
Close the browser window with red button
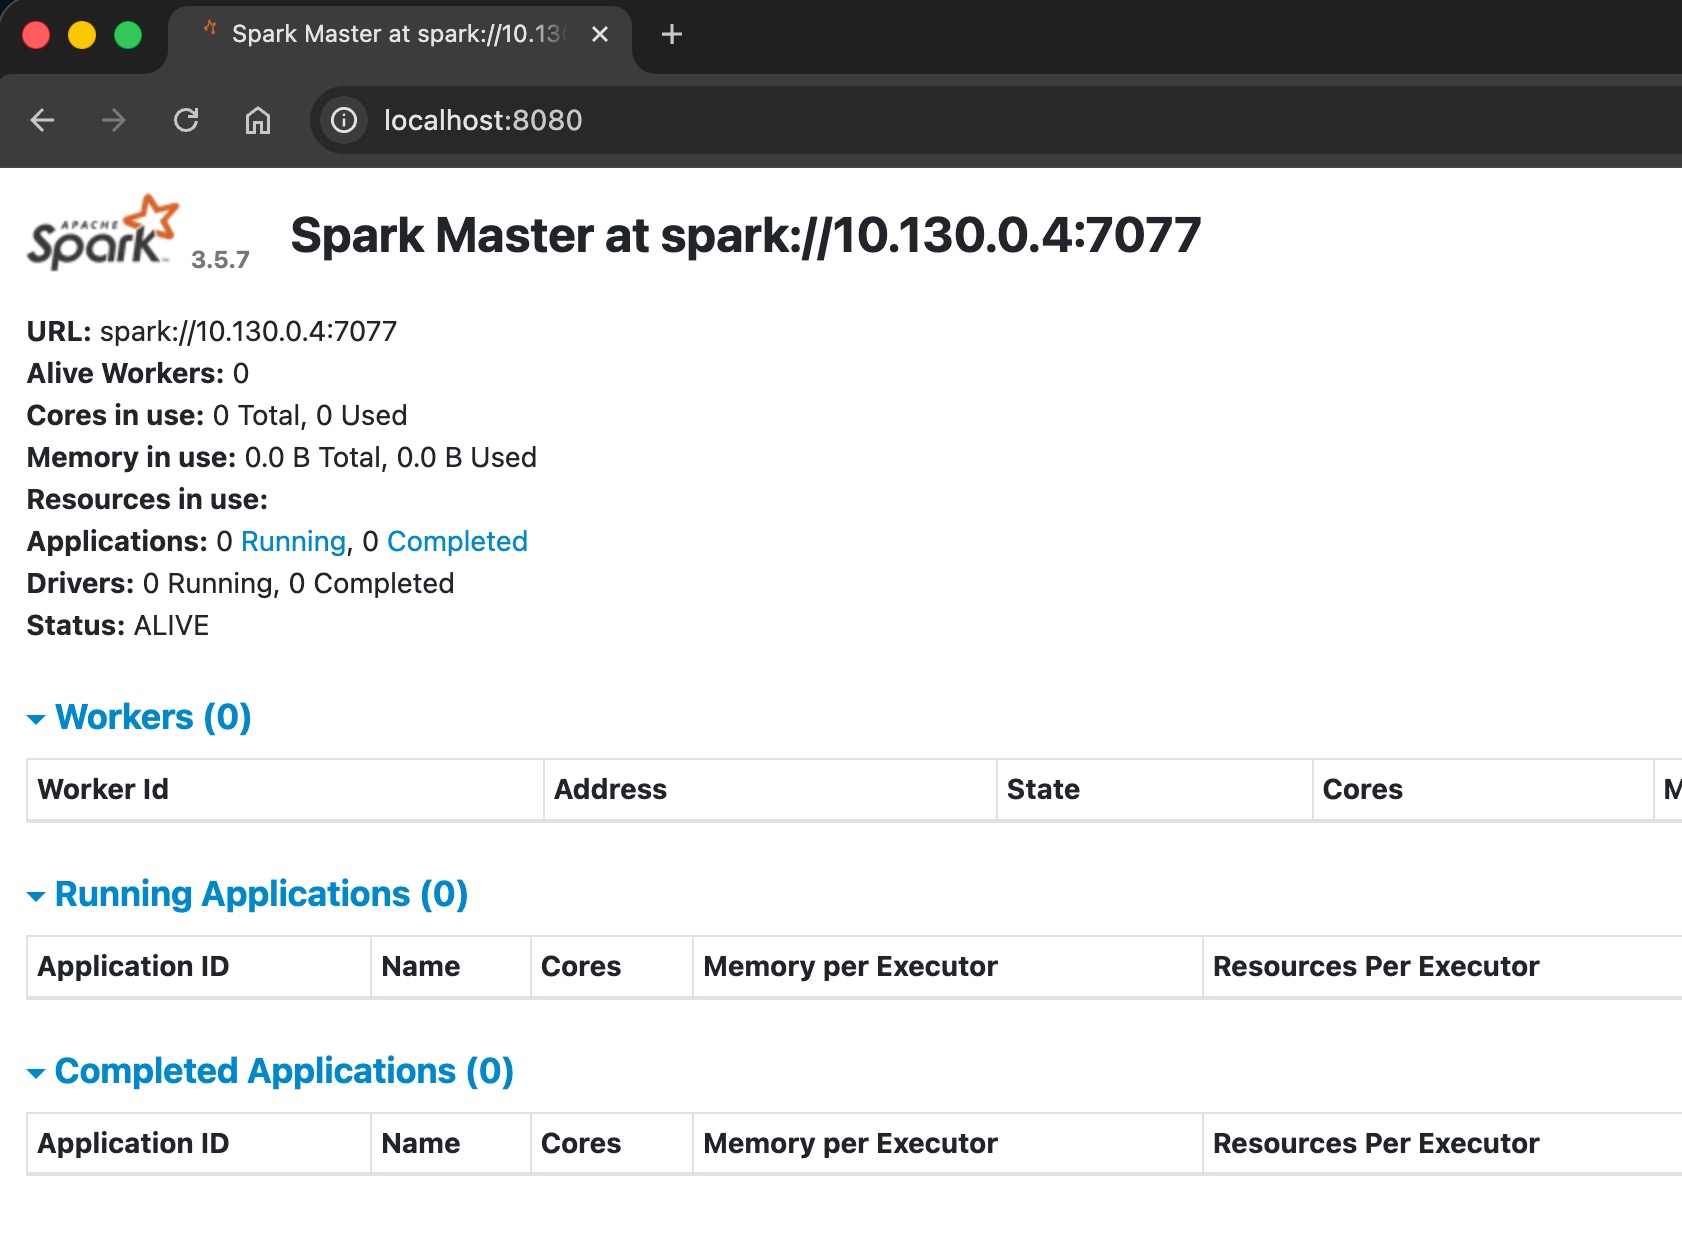pos(36,35)
